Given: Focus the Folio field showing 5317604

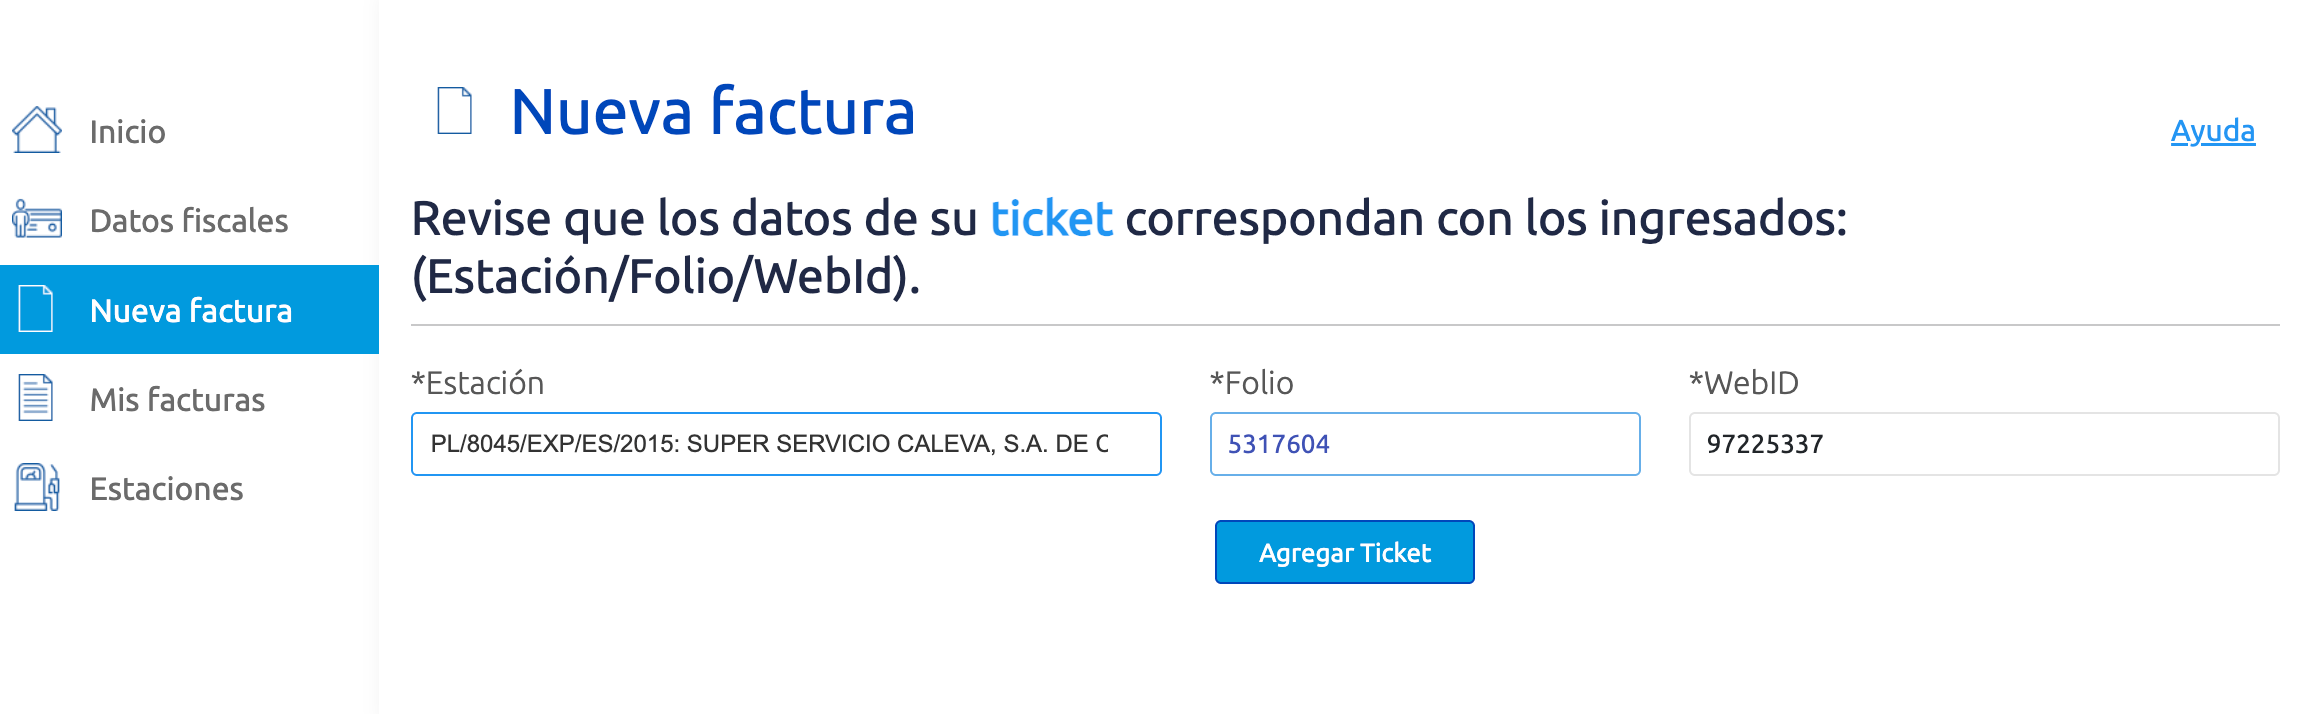Looking at the screenshot, I should pyautogui.click(x=1424, y=444).
